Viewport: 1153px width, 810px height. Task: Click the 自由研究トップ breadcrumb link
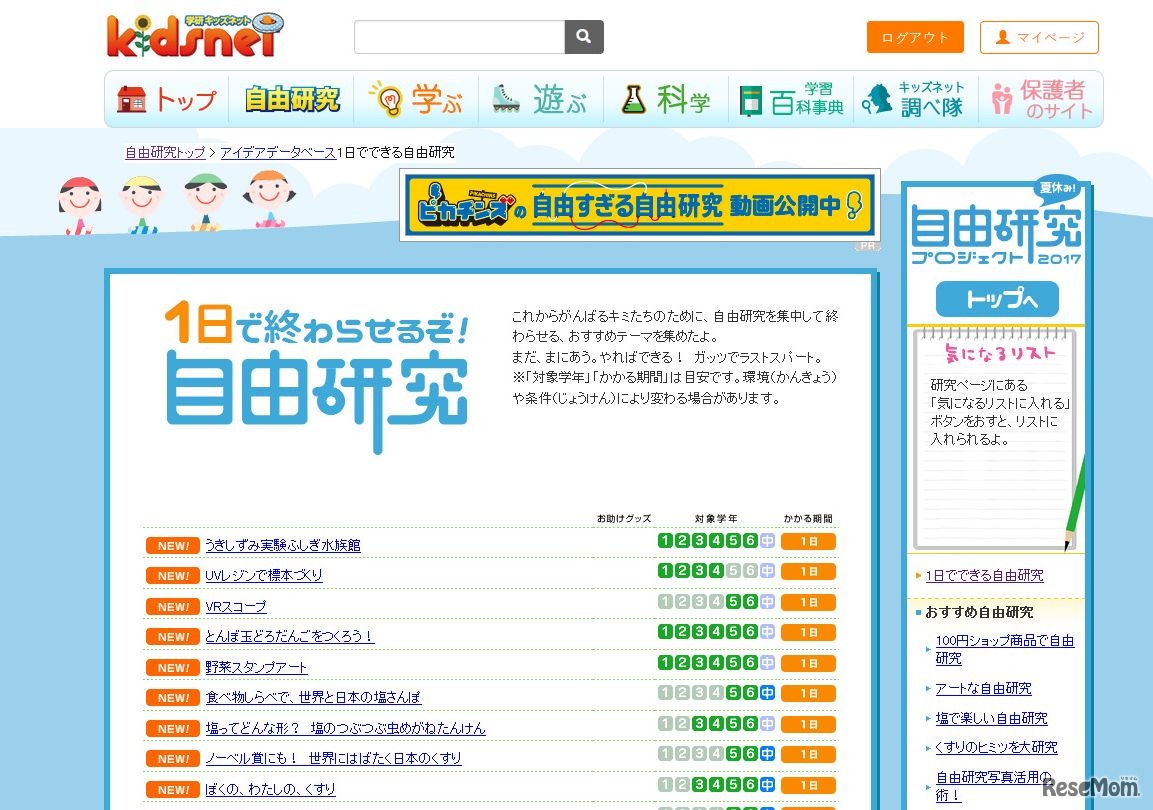[x=165, y=153]
